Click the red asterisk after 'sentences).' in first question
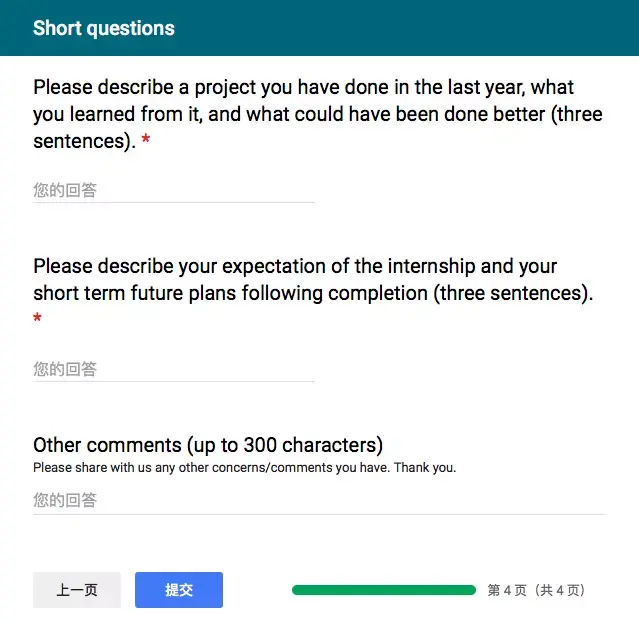The width and height of the screenshot is (639, 620). [146, 142]
